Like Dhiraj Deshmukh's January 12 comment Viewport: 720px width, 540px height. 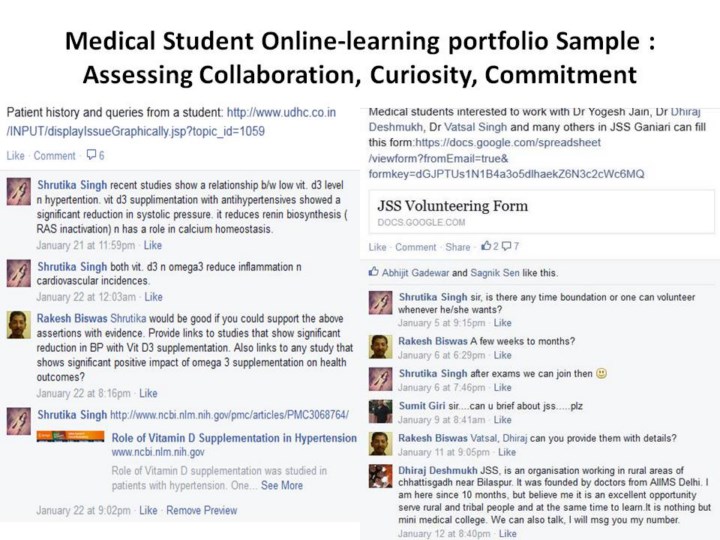(508, 534)
